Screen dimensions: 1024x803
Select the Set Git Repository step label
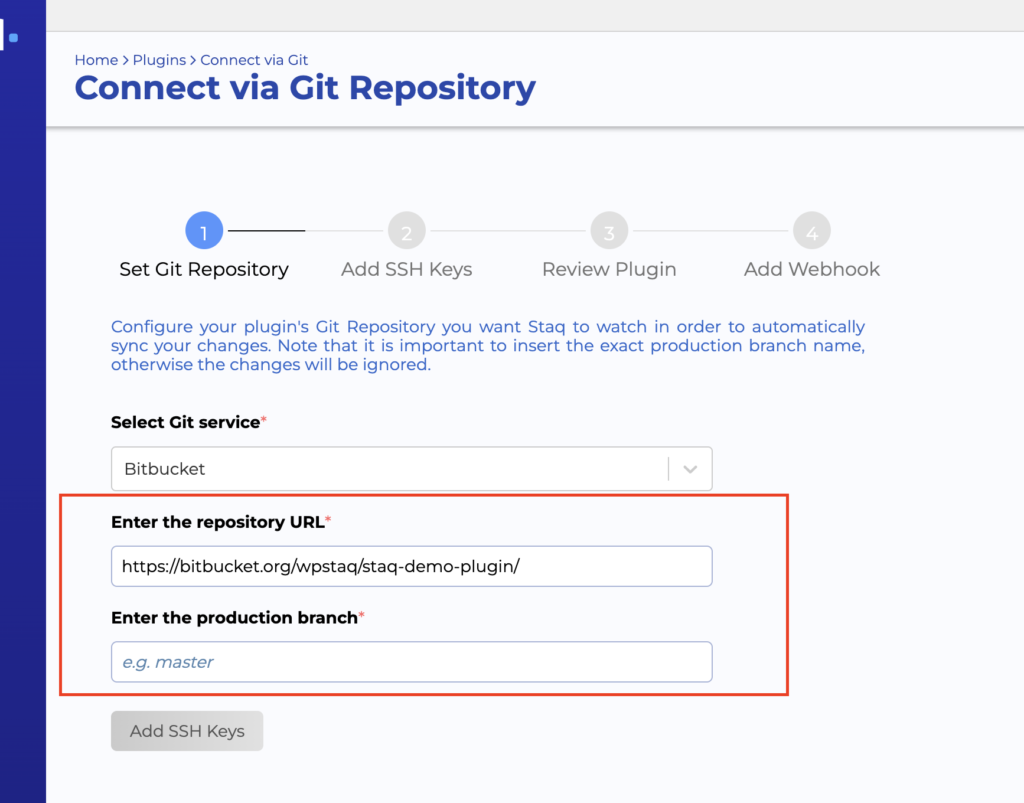tap(204, 269)
